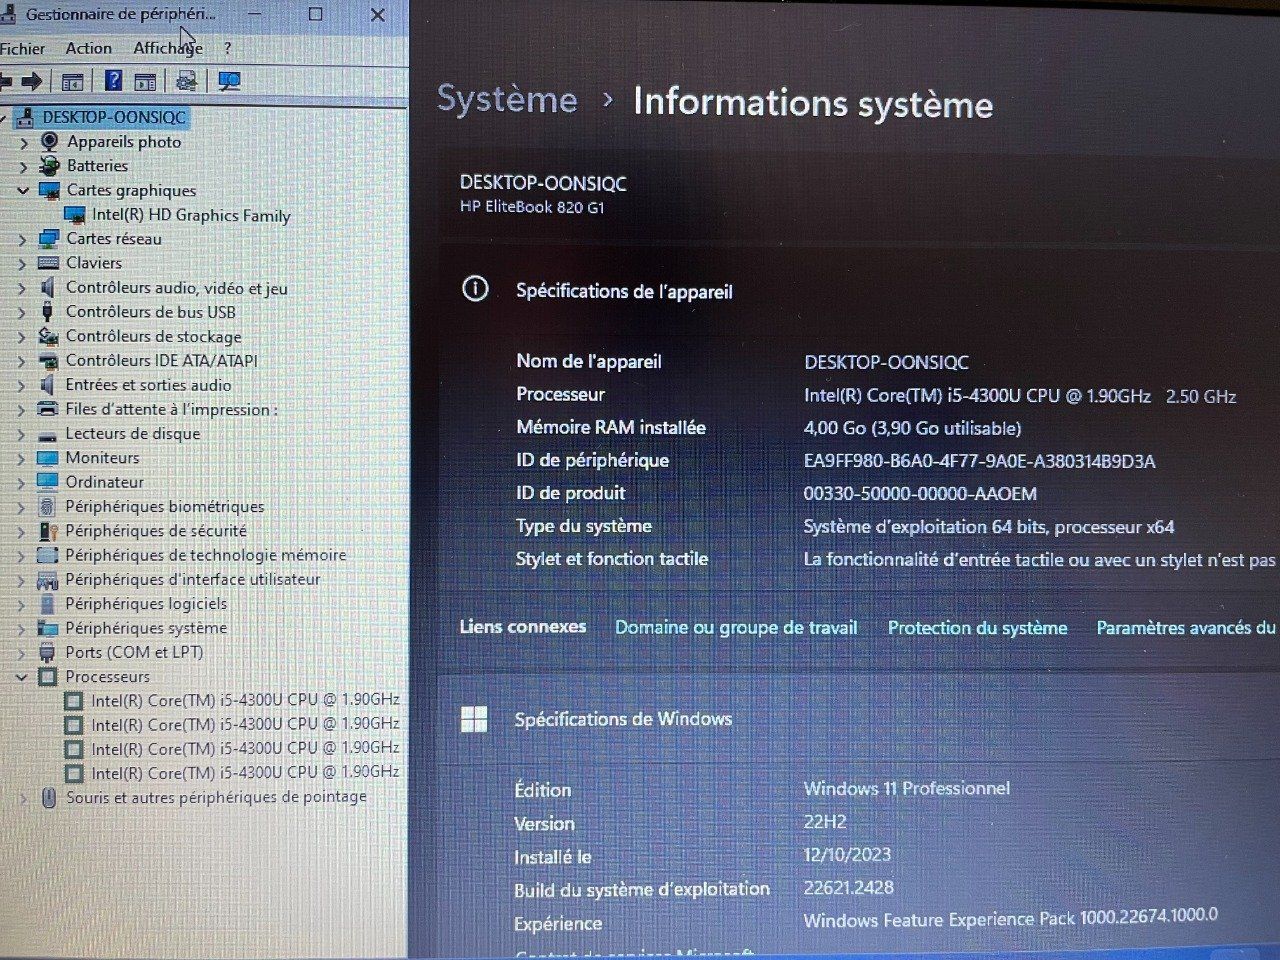The image size is (1280, 960).
Task: Select the DESKTOP-OONSIQC root tree node
Action: pyautogui.click(x=114, y=117)
